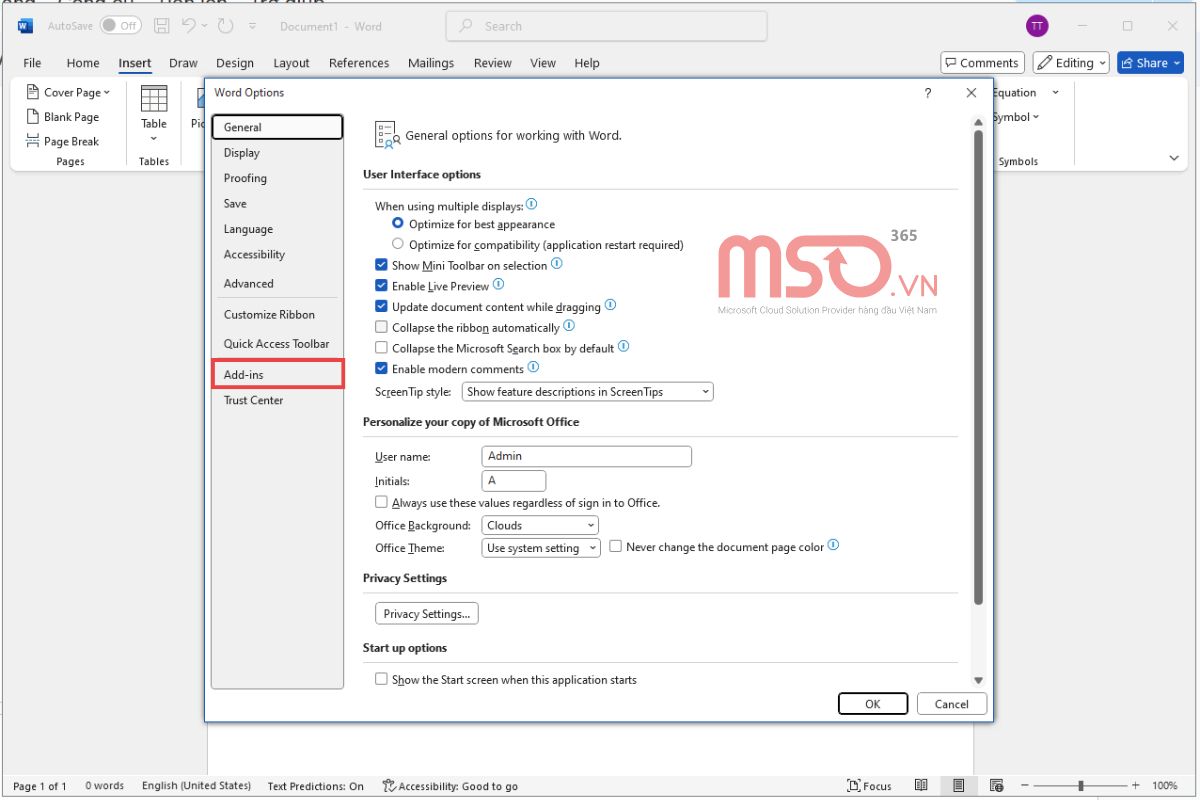Open the File tab

32,63
